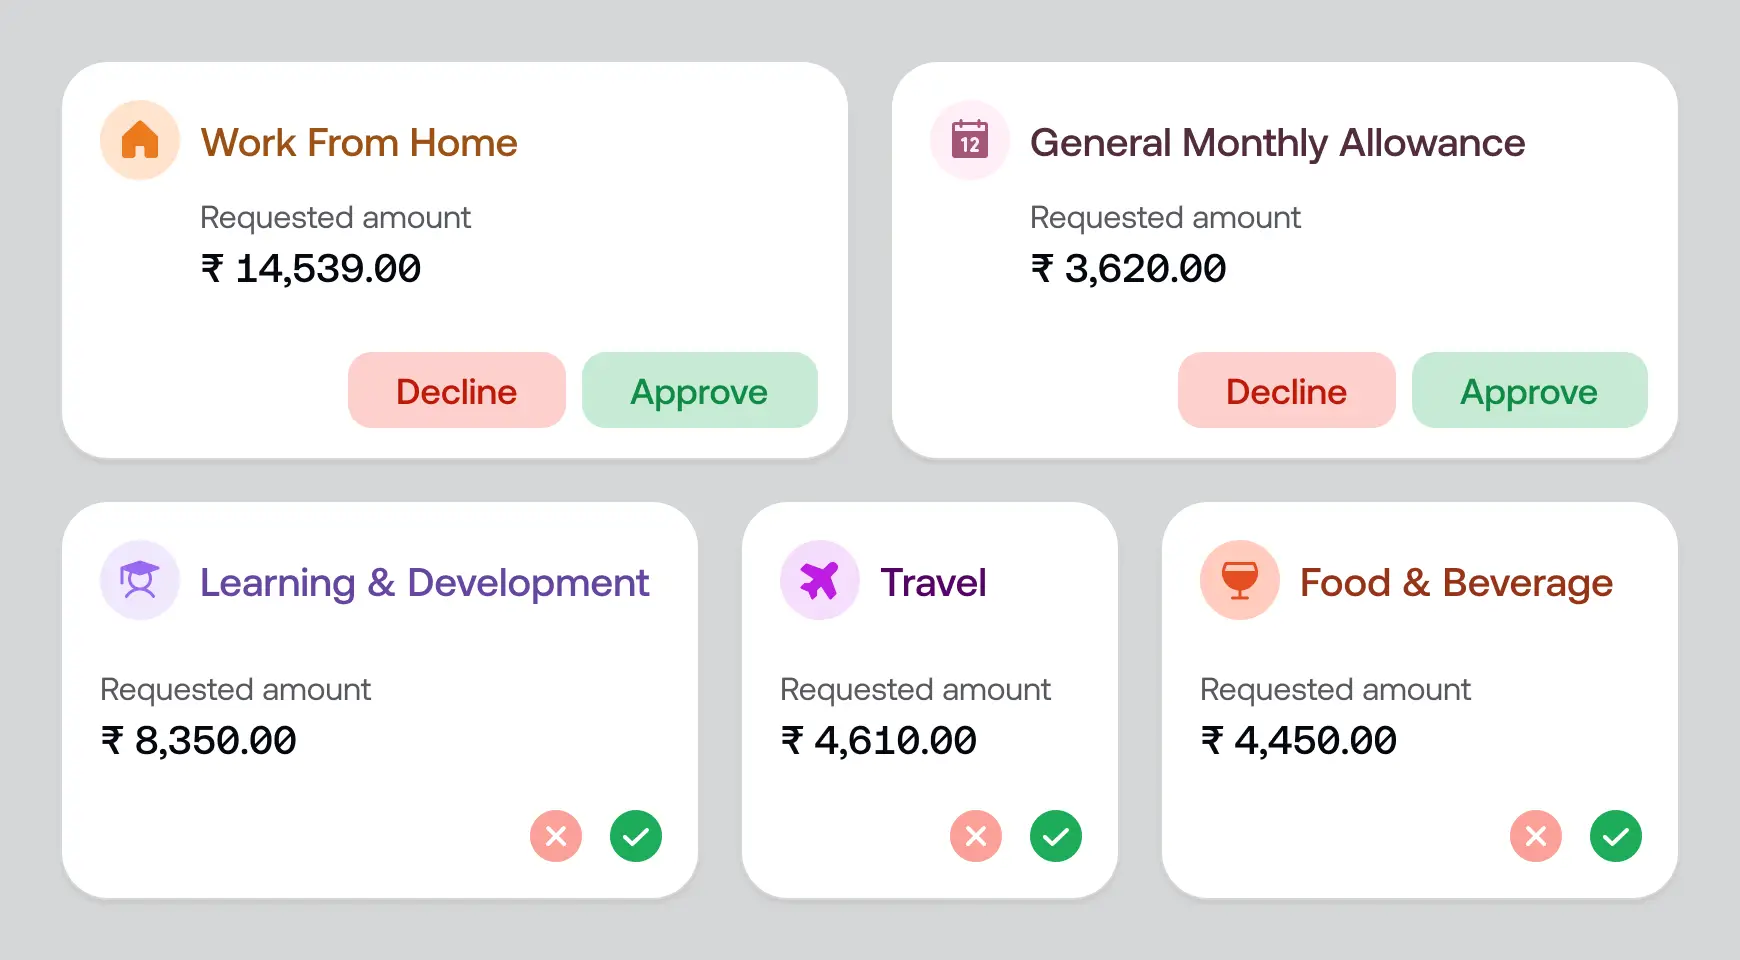The image size is (1740, 960).
Task: Accept the Travel request with the checkmark
Action: (x=1056, y=836)
